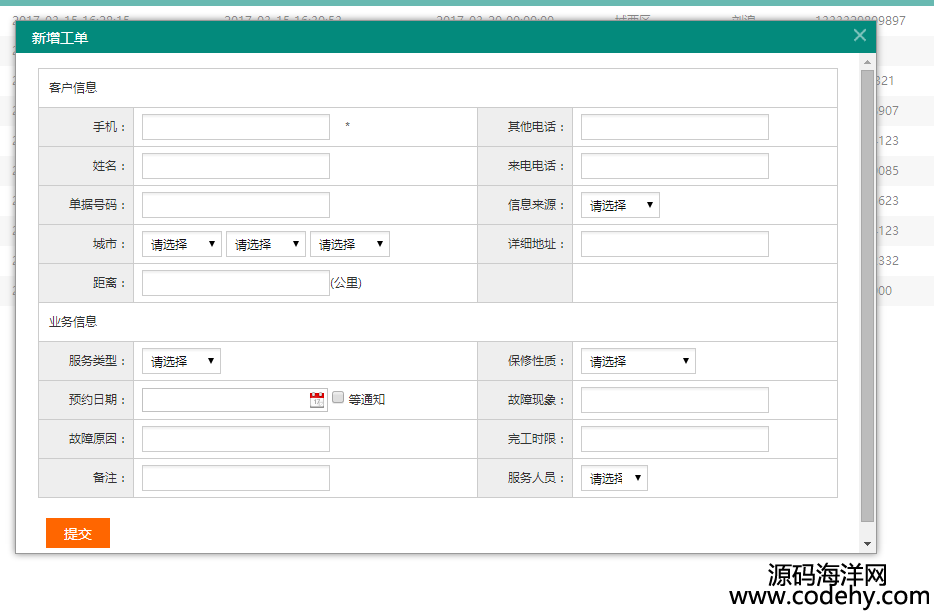The width and height of the screenshot is (934, 616).
Task: Click the (公里) unit label
Action: point(346,283)
